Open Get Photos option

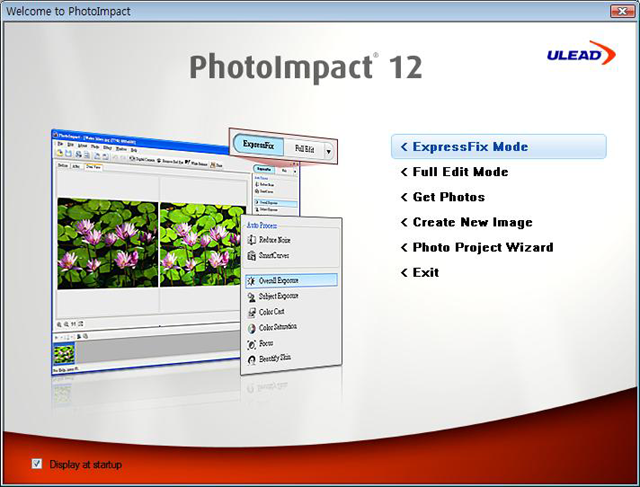[443, 197]
